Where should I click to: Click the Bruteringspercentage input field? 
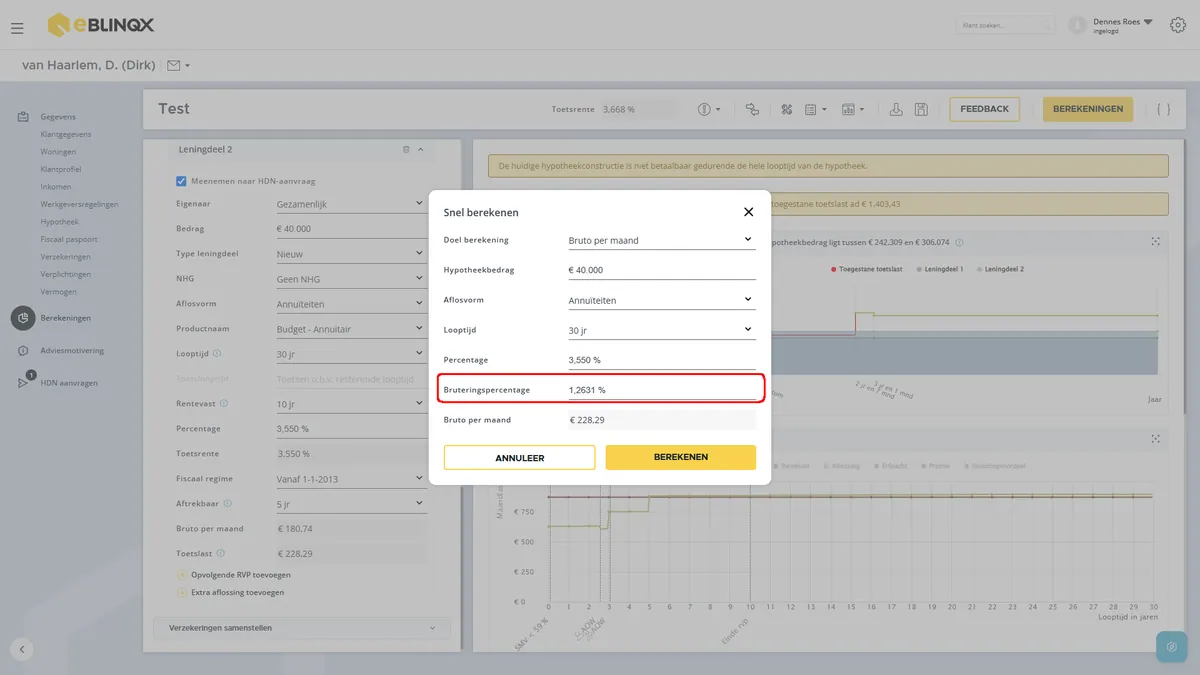tap(662, 390)
